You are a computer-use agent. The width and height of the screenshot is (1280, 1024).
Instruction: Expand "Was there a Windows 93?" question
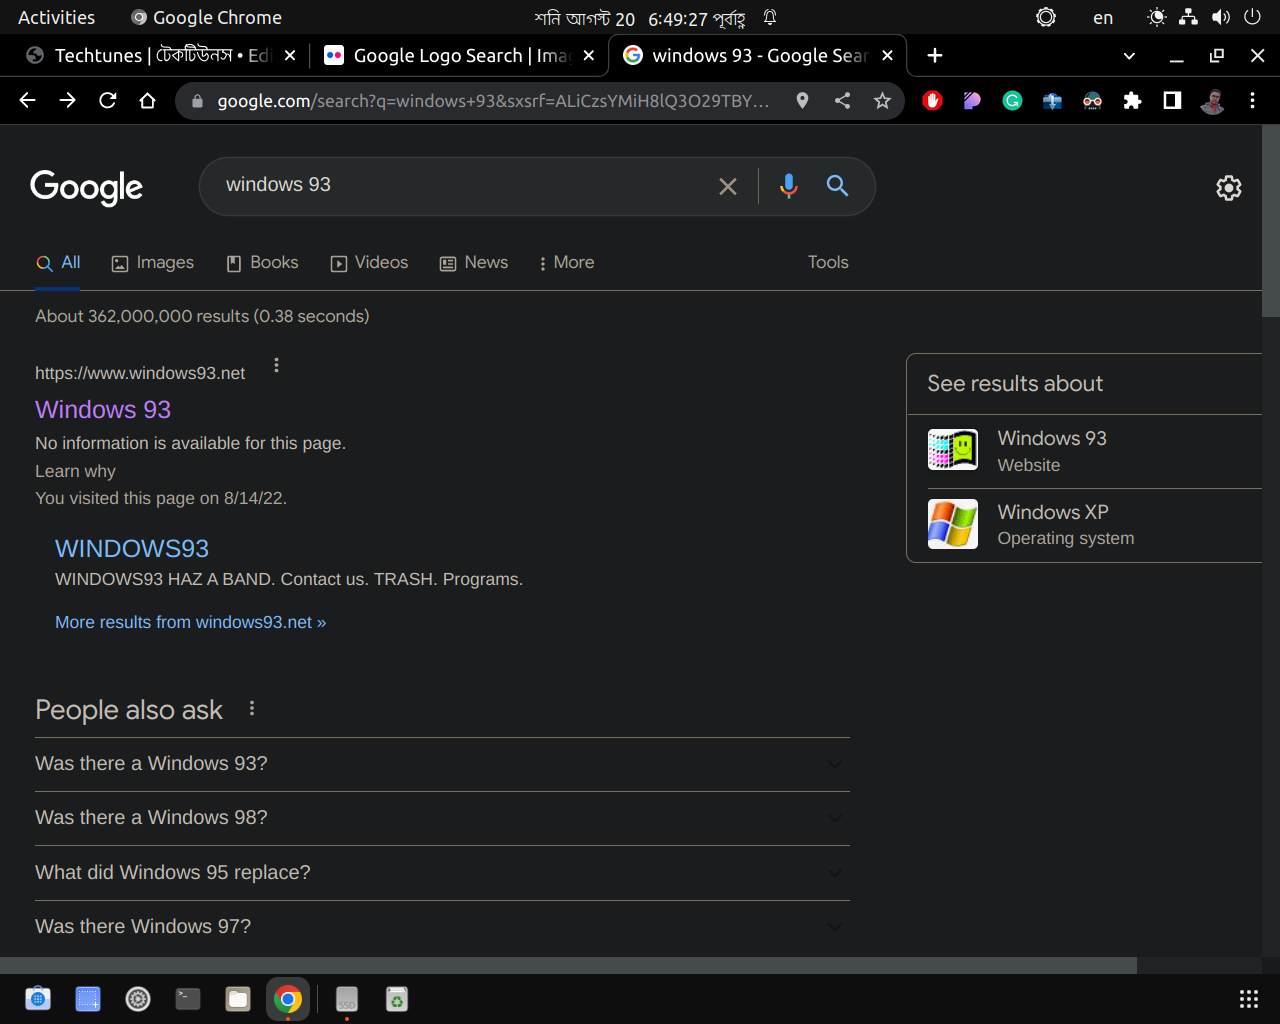pos(442,764)
